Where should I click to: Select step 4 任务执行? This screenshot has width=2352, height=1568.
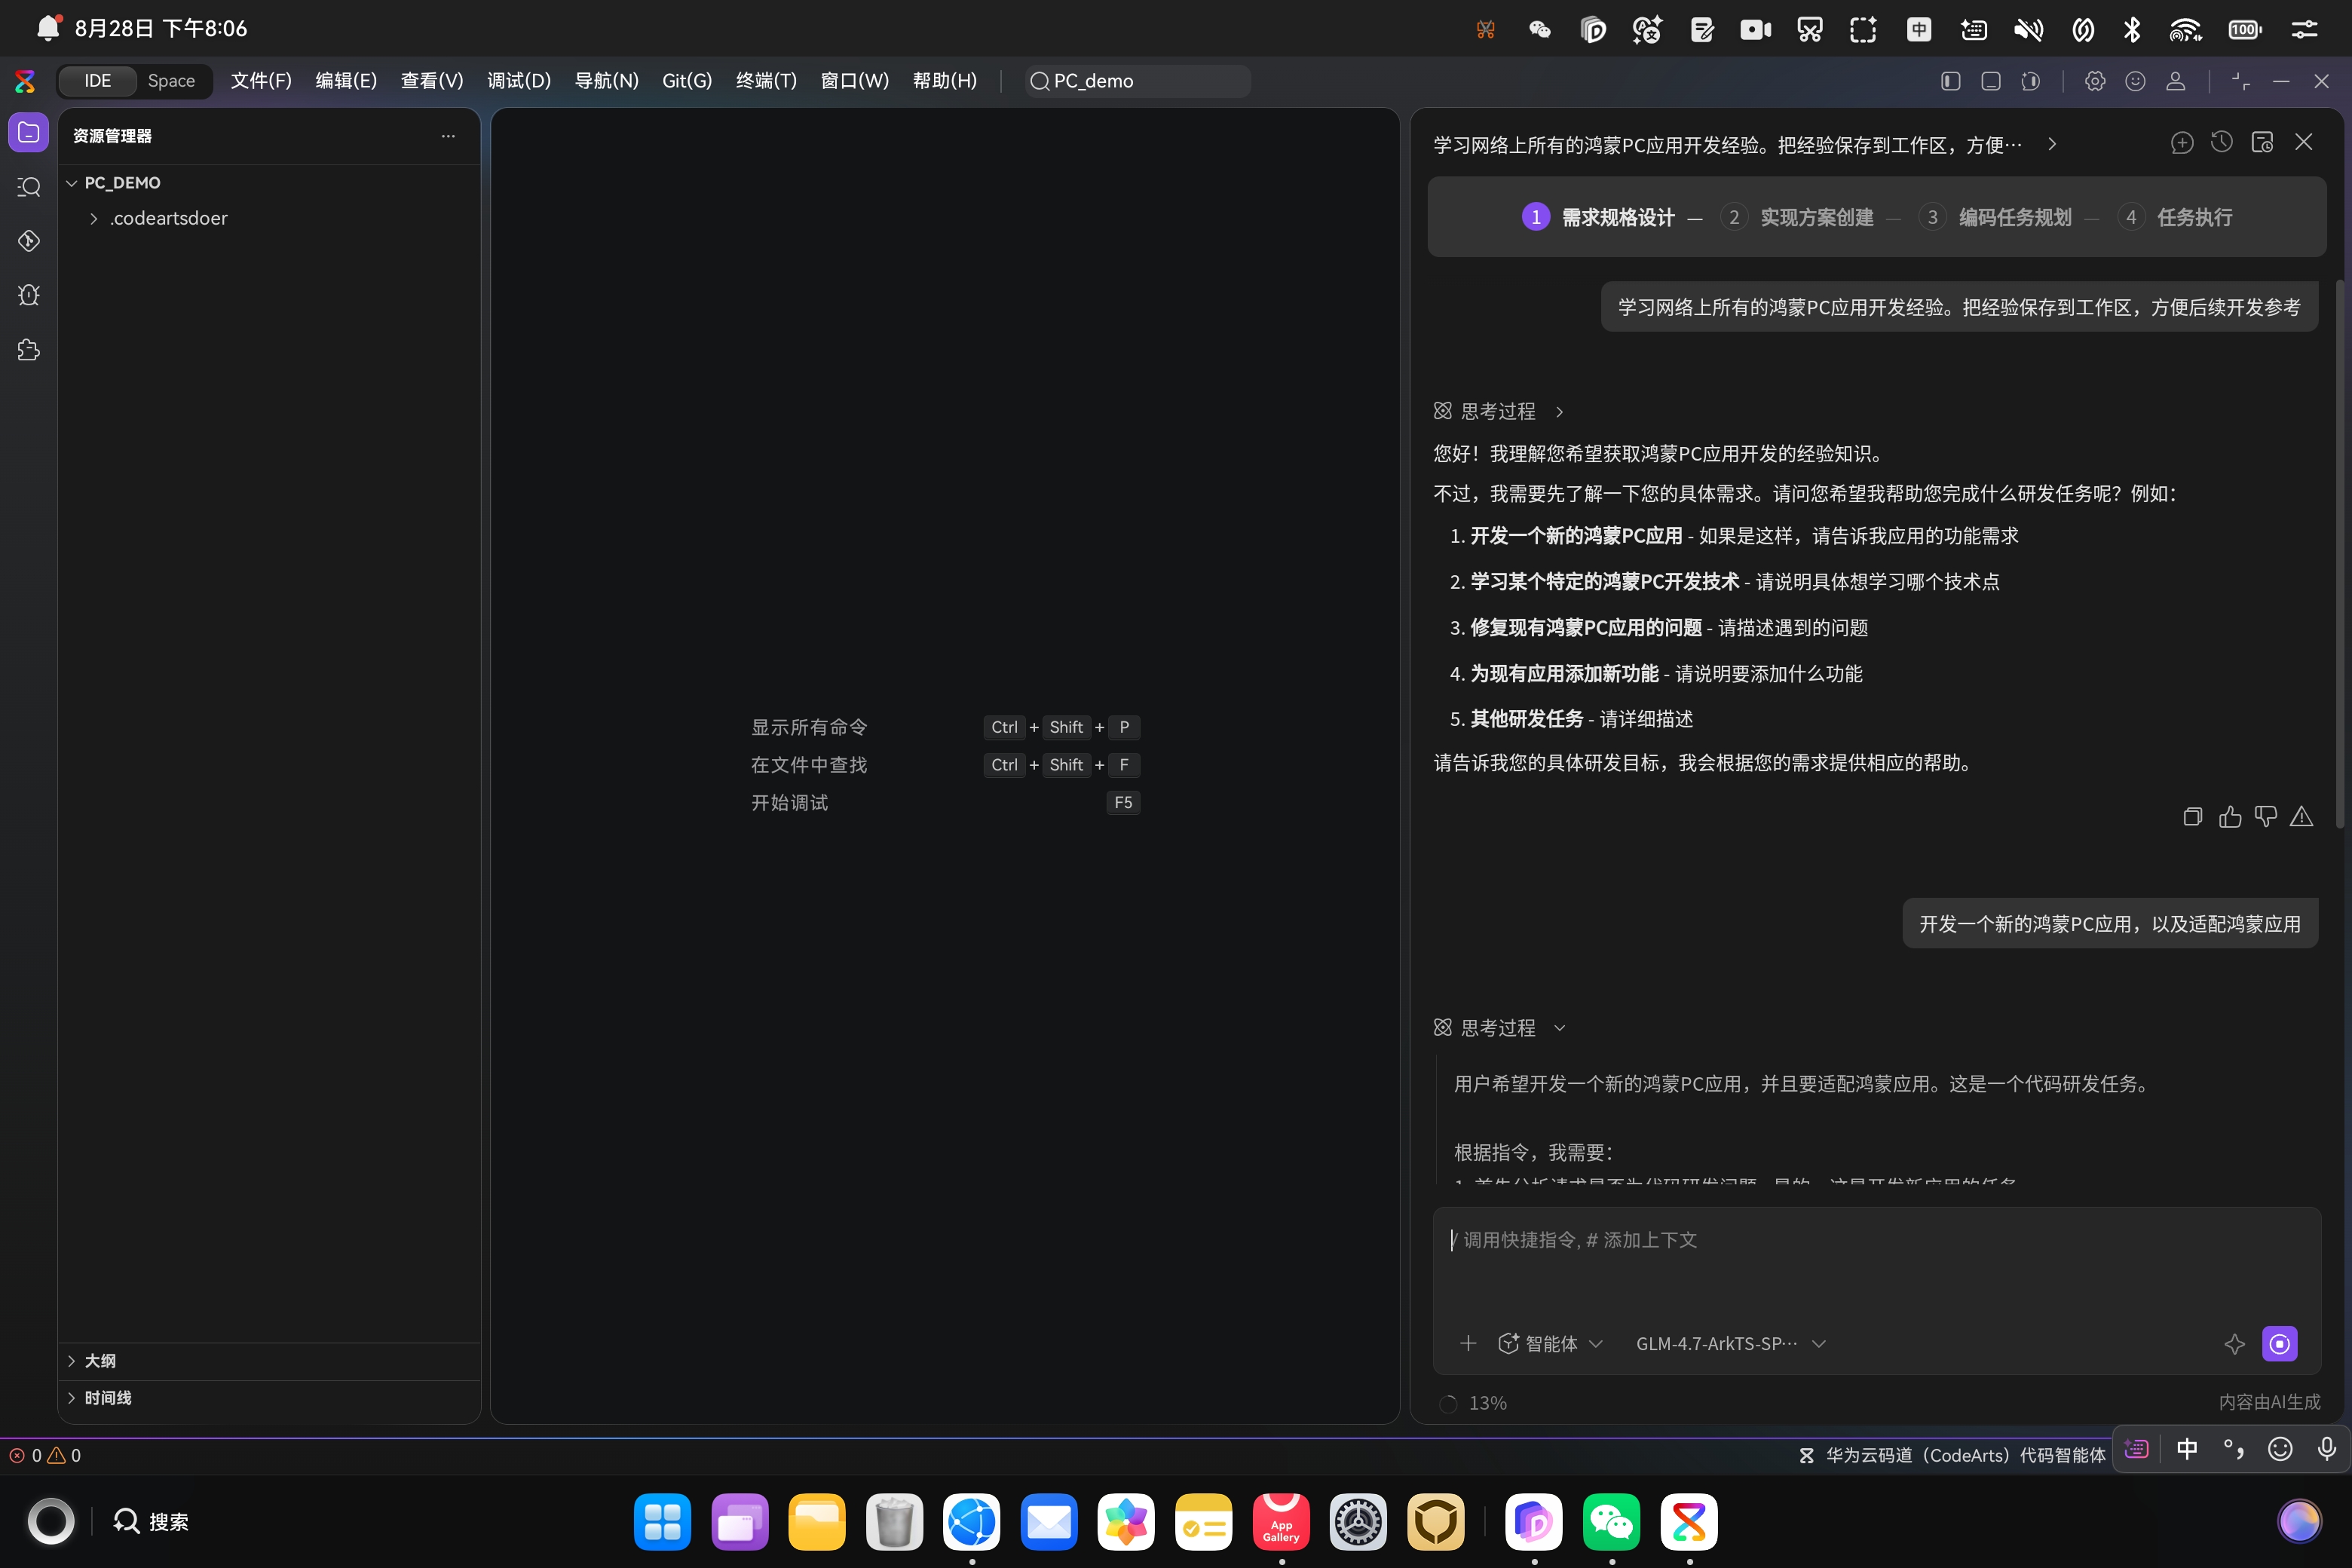click(x=2176, y=217)
